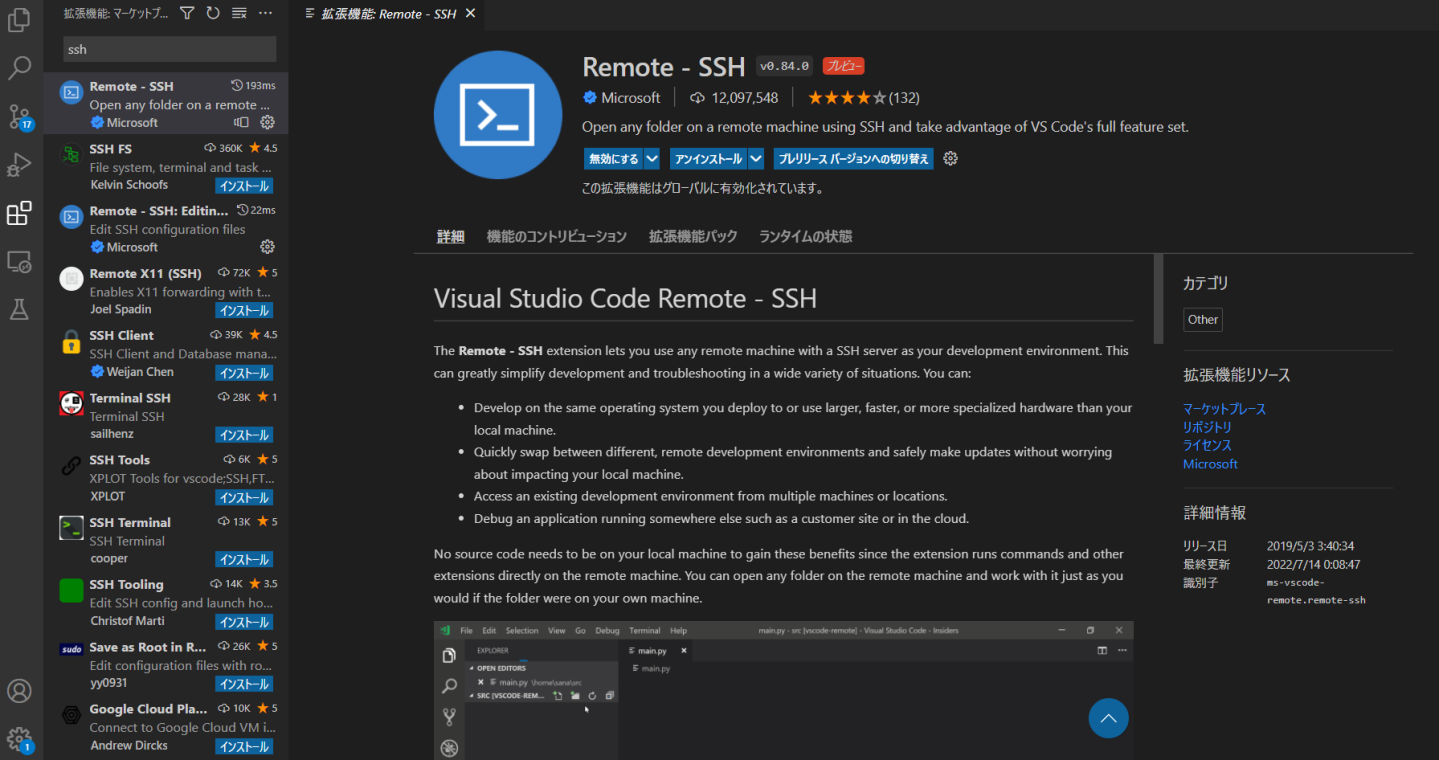Image resolution: width=1439 pixels, height=760 pixels.
Task: Switch to the 詳細 tab
Action: point(451,236)
